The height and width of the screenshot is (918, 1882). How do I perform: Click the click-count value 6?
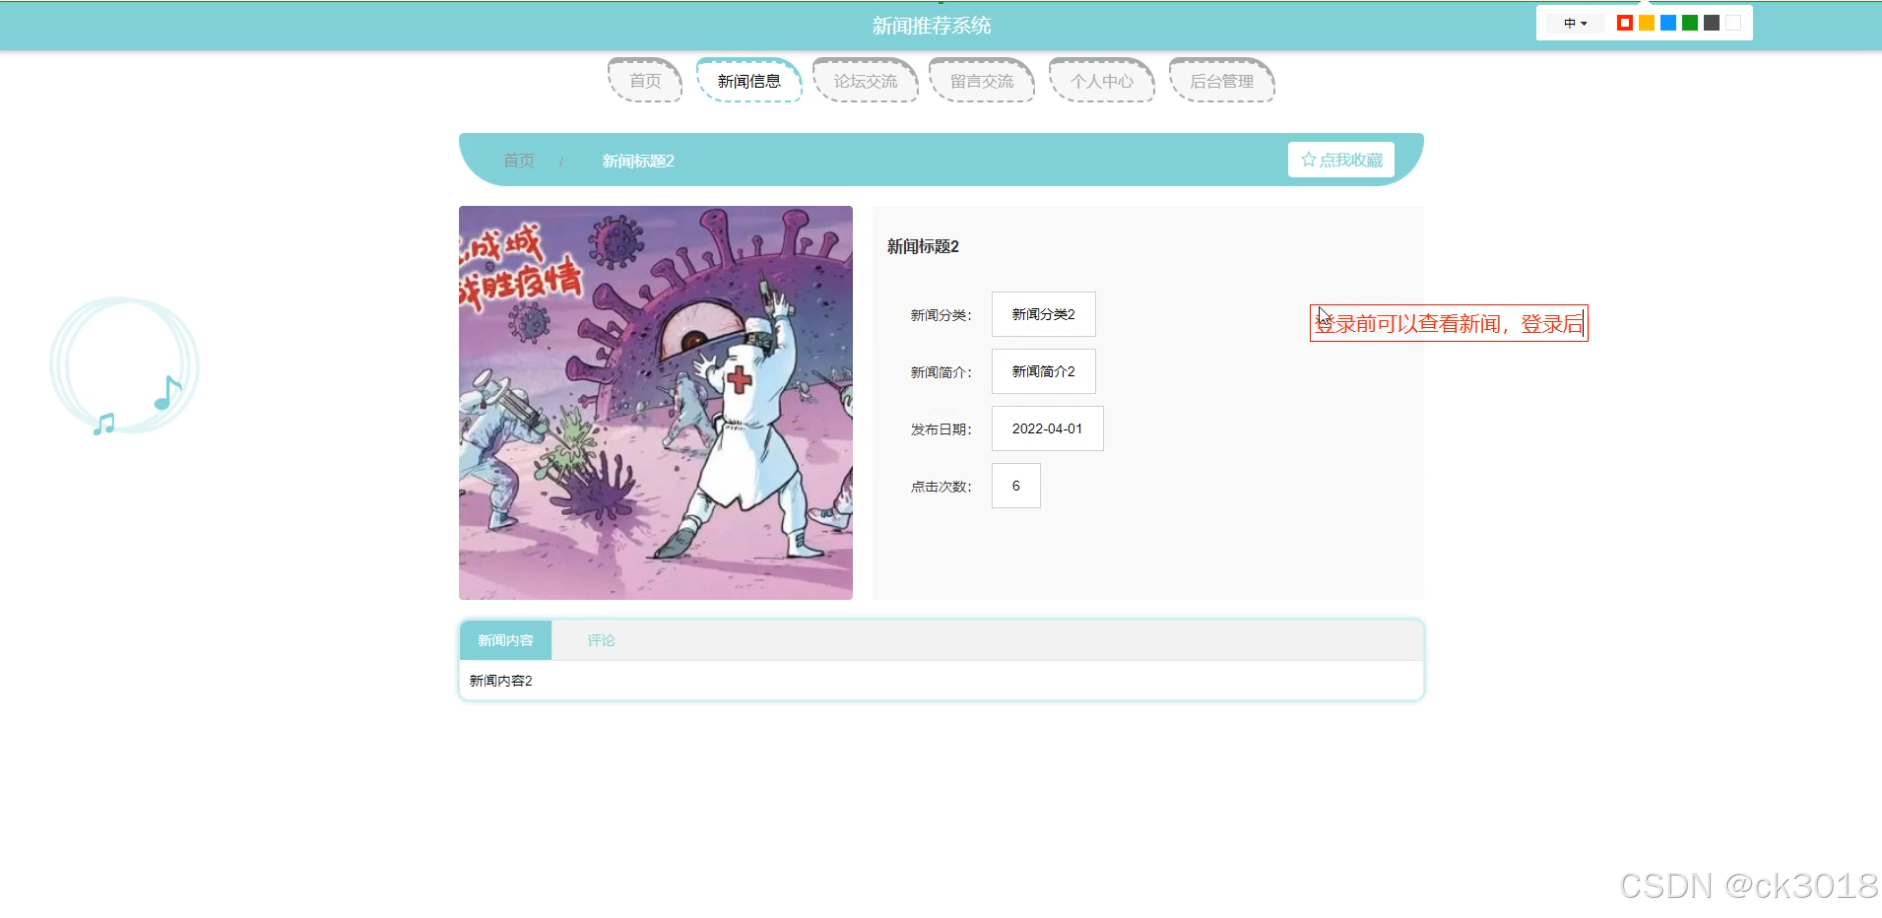[1016, 485]
